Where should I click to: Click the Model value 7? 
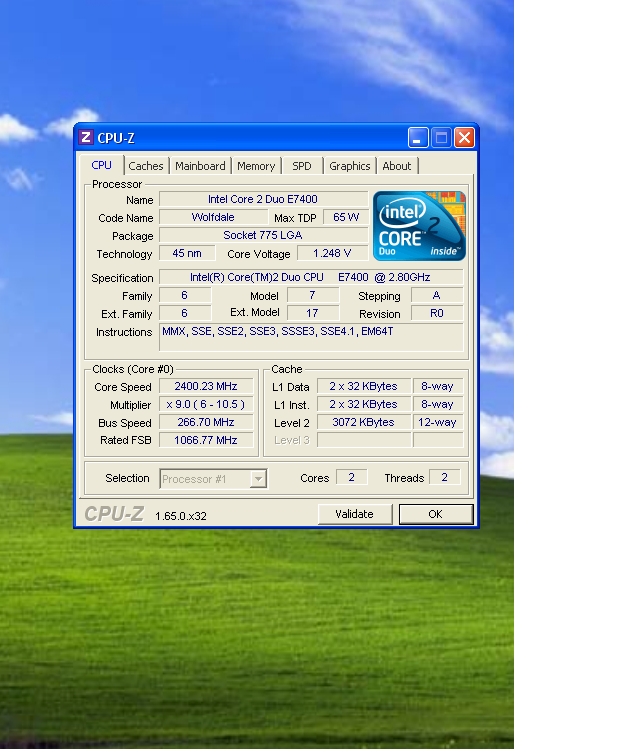[x=312, y=295]
